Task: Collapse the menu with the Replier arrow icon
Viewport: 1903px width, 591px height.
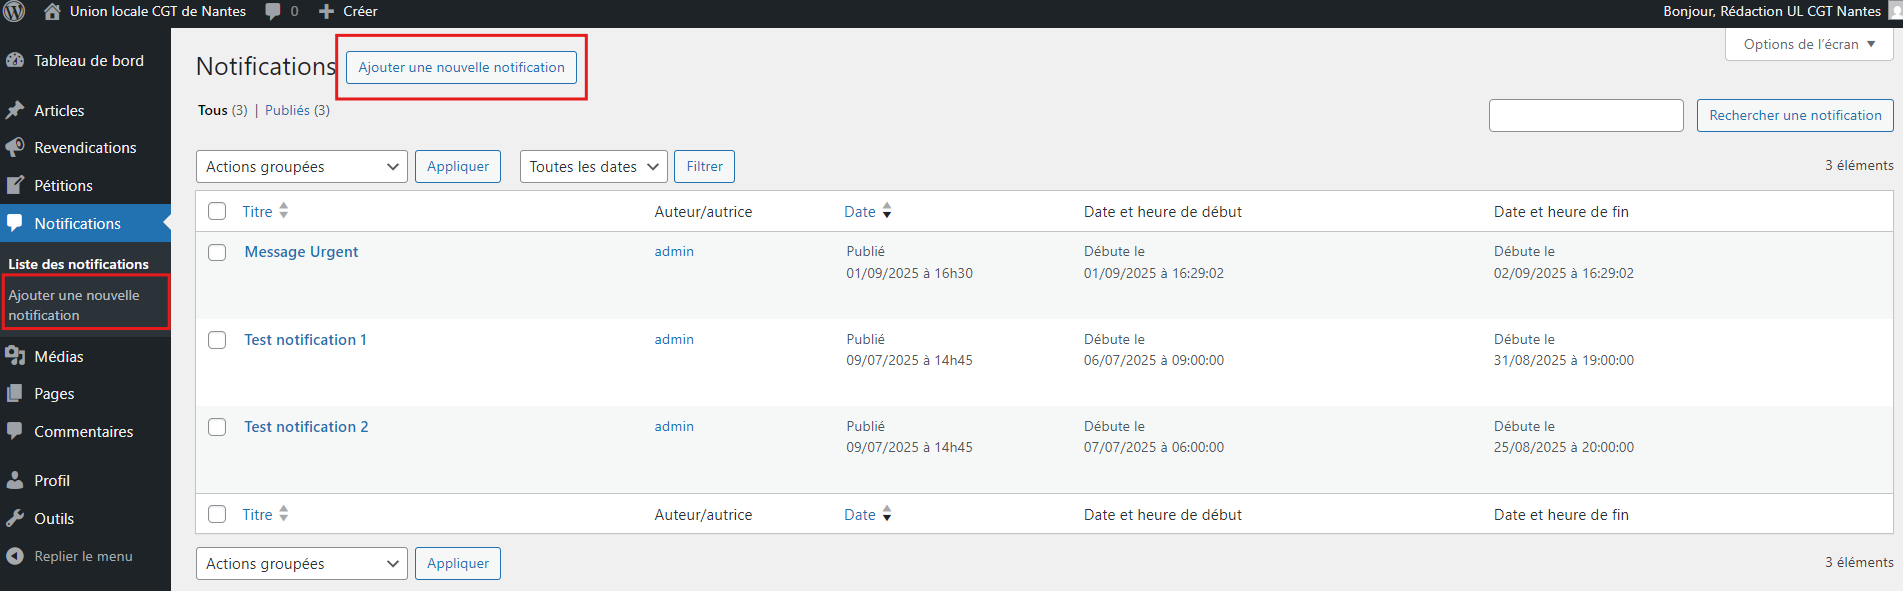Action: coord(15,556)
